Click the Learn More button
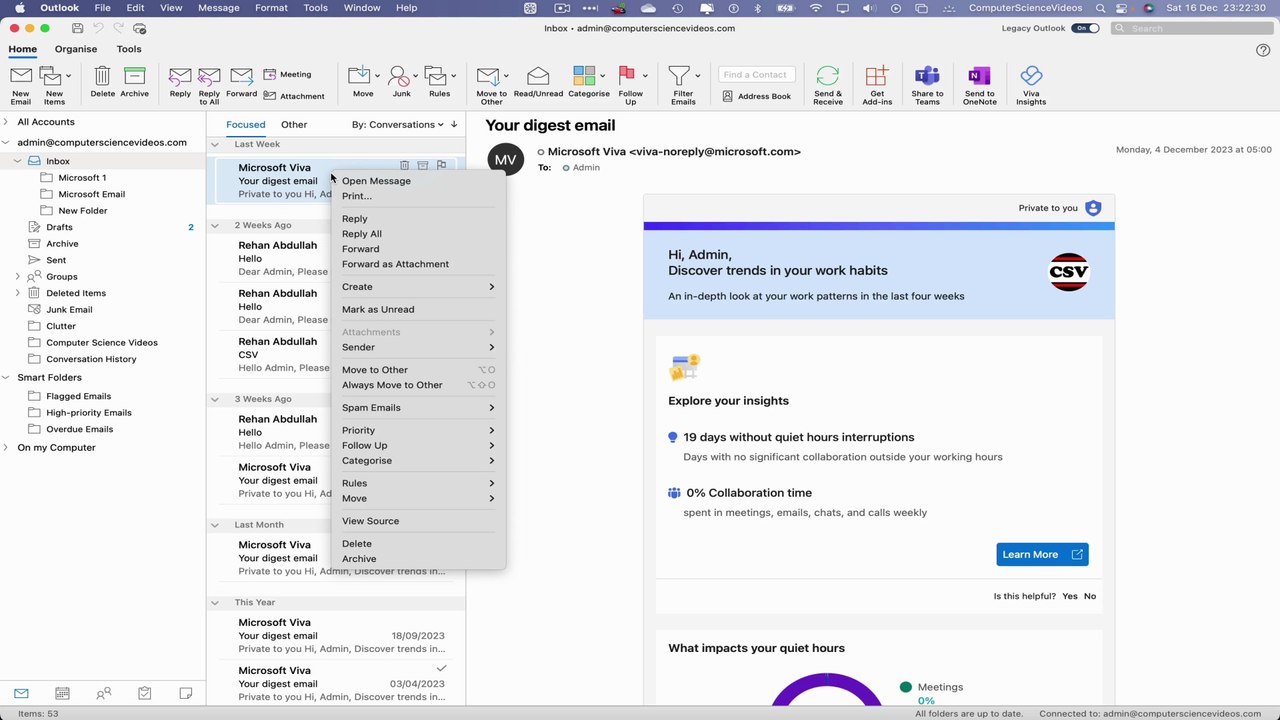1280x720 pixels. [1042, 554]
